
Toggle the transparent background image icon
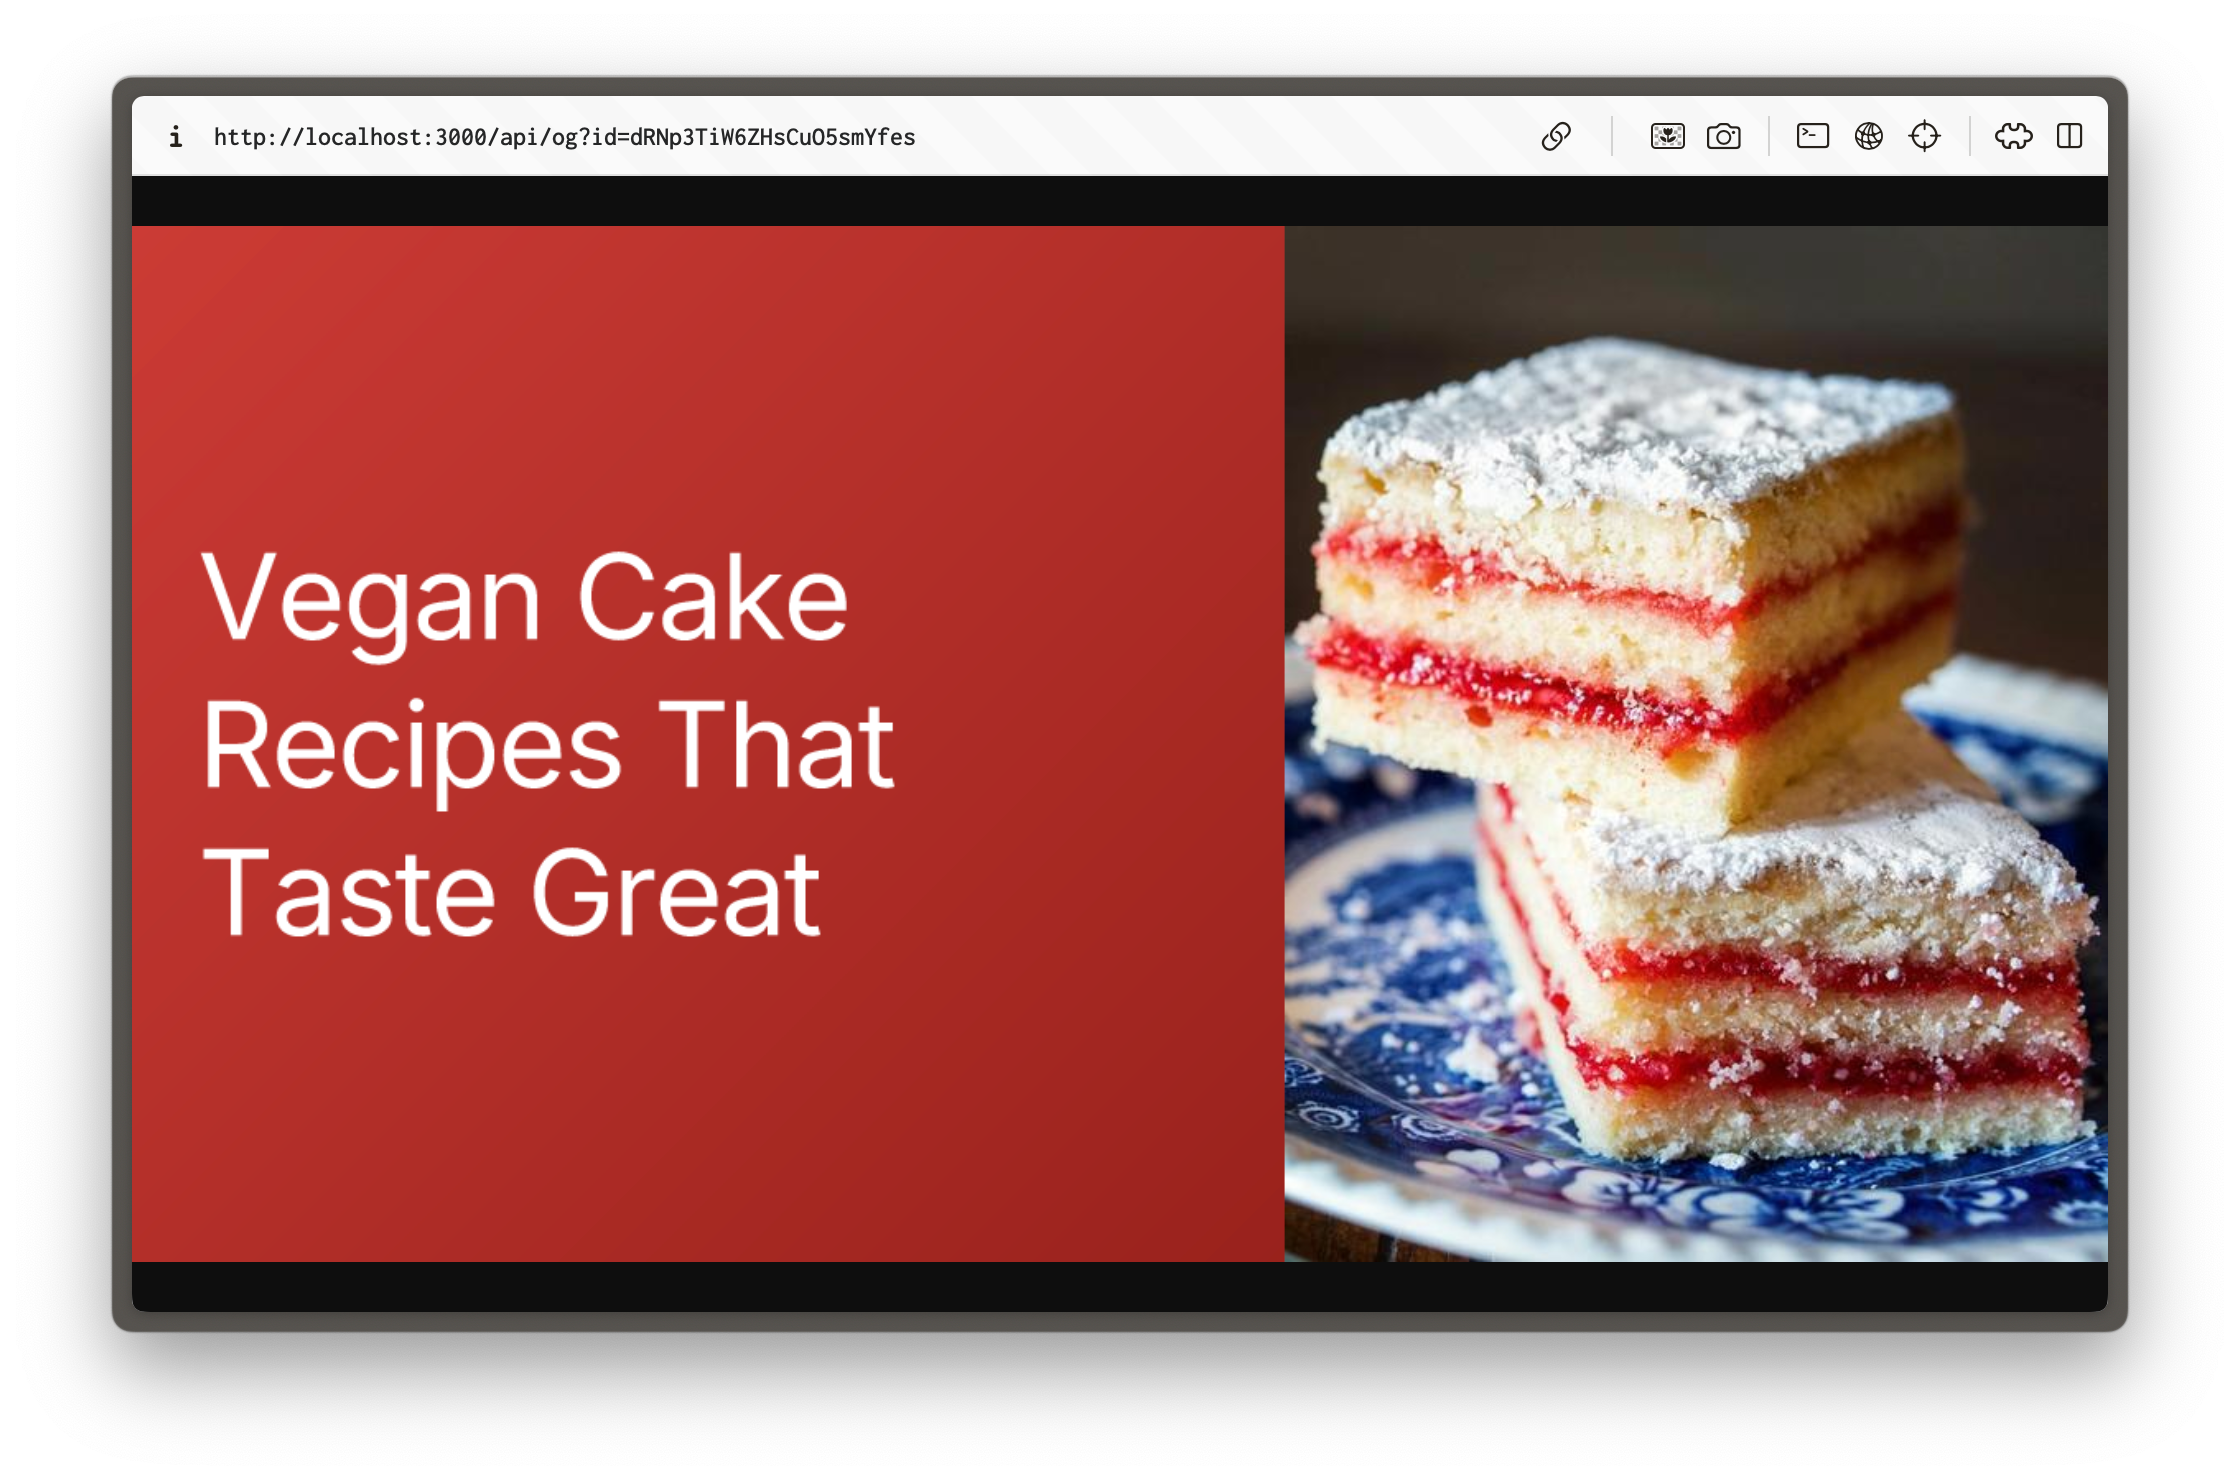tap(1667, 136)
